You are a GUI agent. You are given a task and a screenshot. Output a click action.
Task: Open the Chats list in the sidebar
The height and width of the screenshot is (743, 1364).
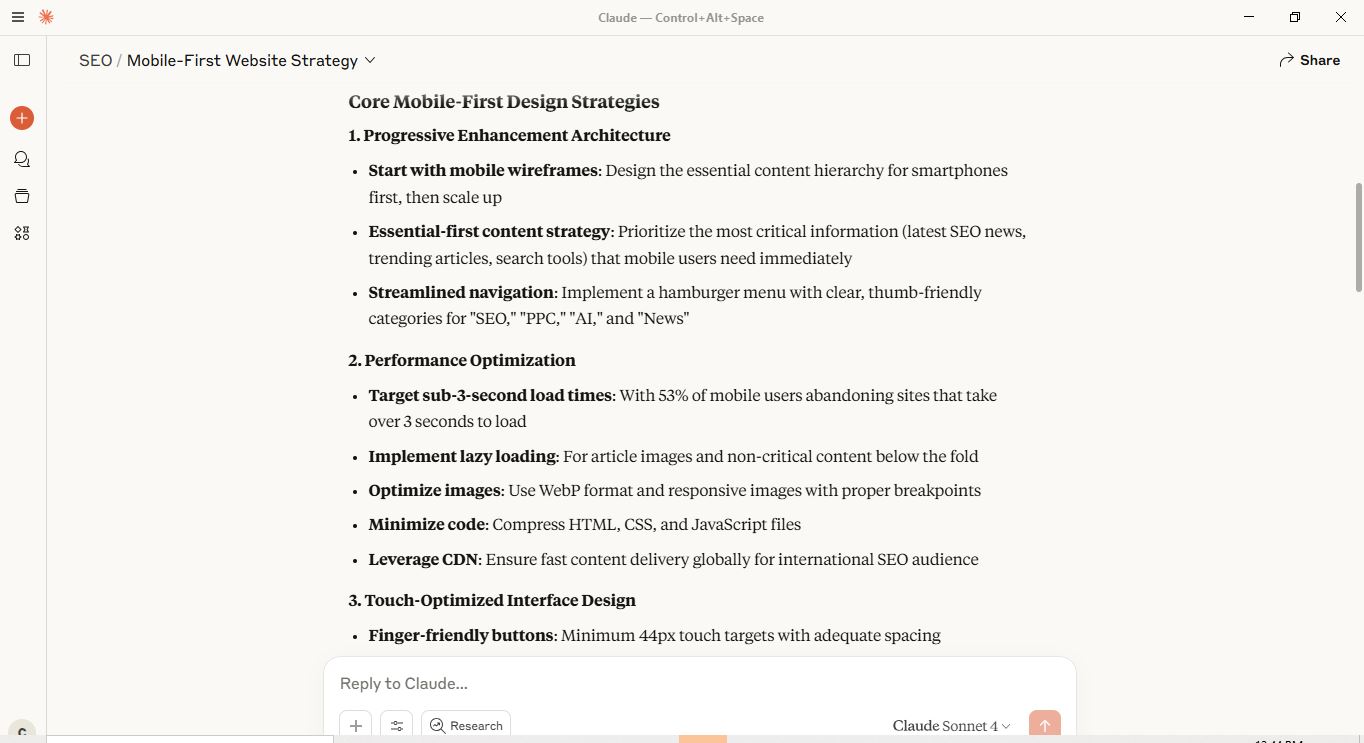tap(21, 158)
